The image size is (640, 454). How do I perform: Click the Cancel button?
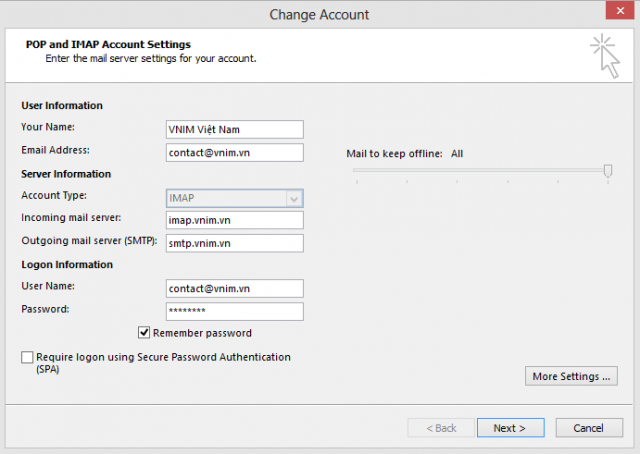pyautogui.click(x=589, y=428)
